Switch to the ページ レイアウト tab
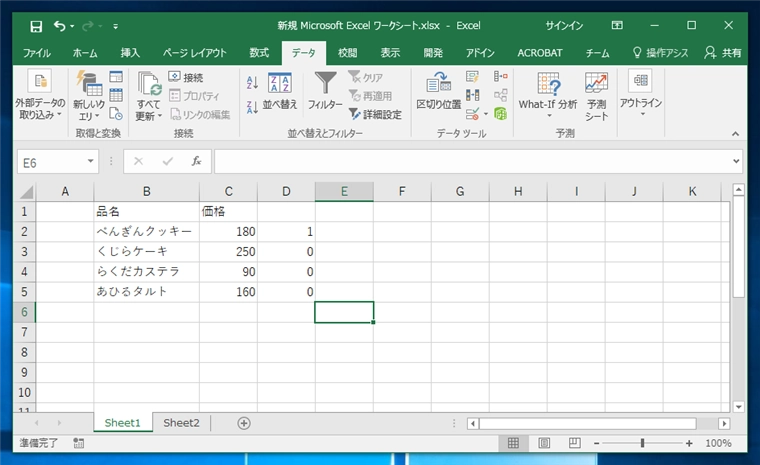The height and width of the screenshot is (465, 760). pyautogui.click(x=194, y=53)
